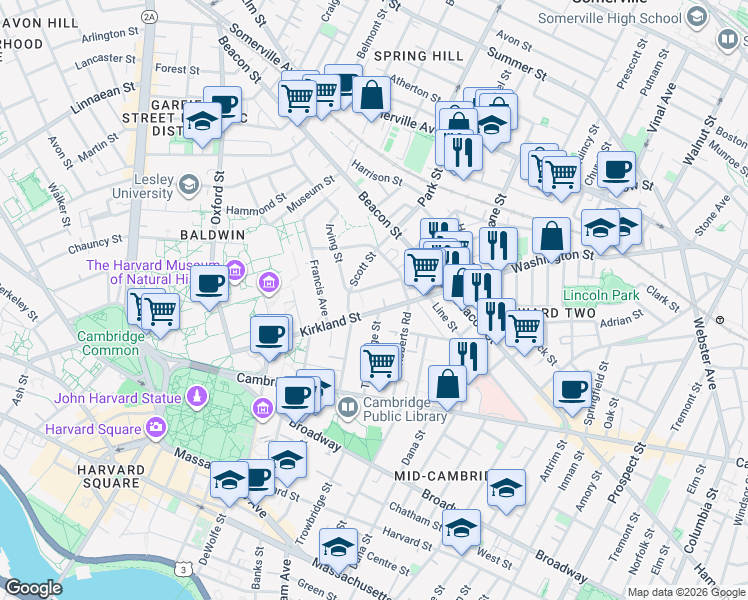Select shopping bag marker on Washington St

point(551,237)
